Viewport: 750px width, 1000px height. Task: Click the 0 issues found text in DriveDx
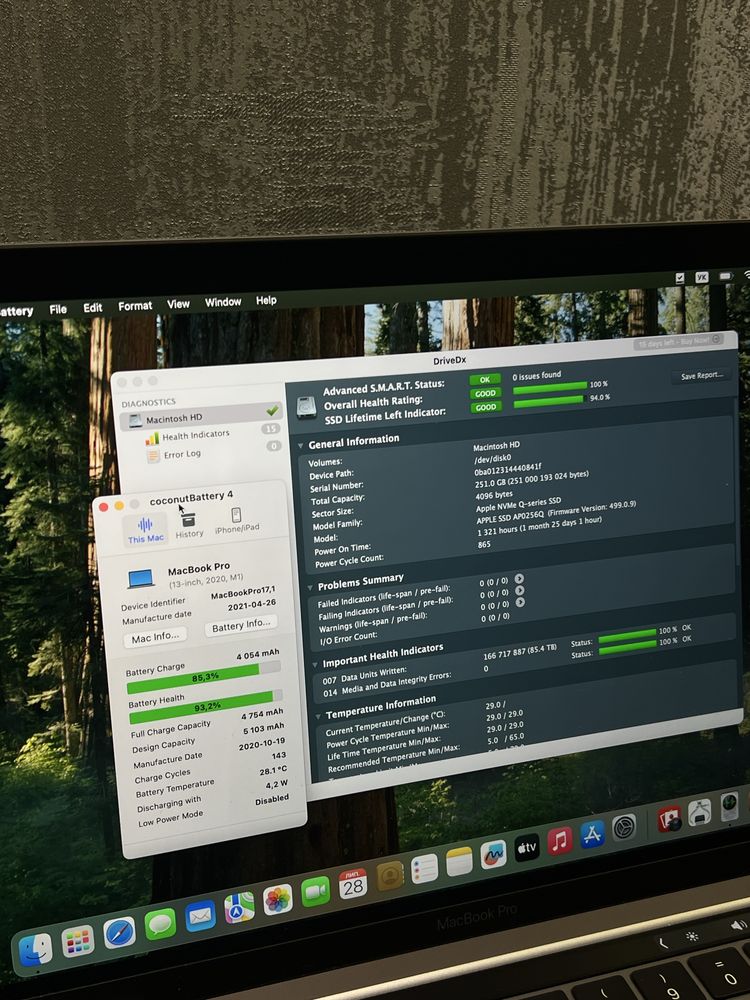click(536, 376)
